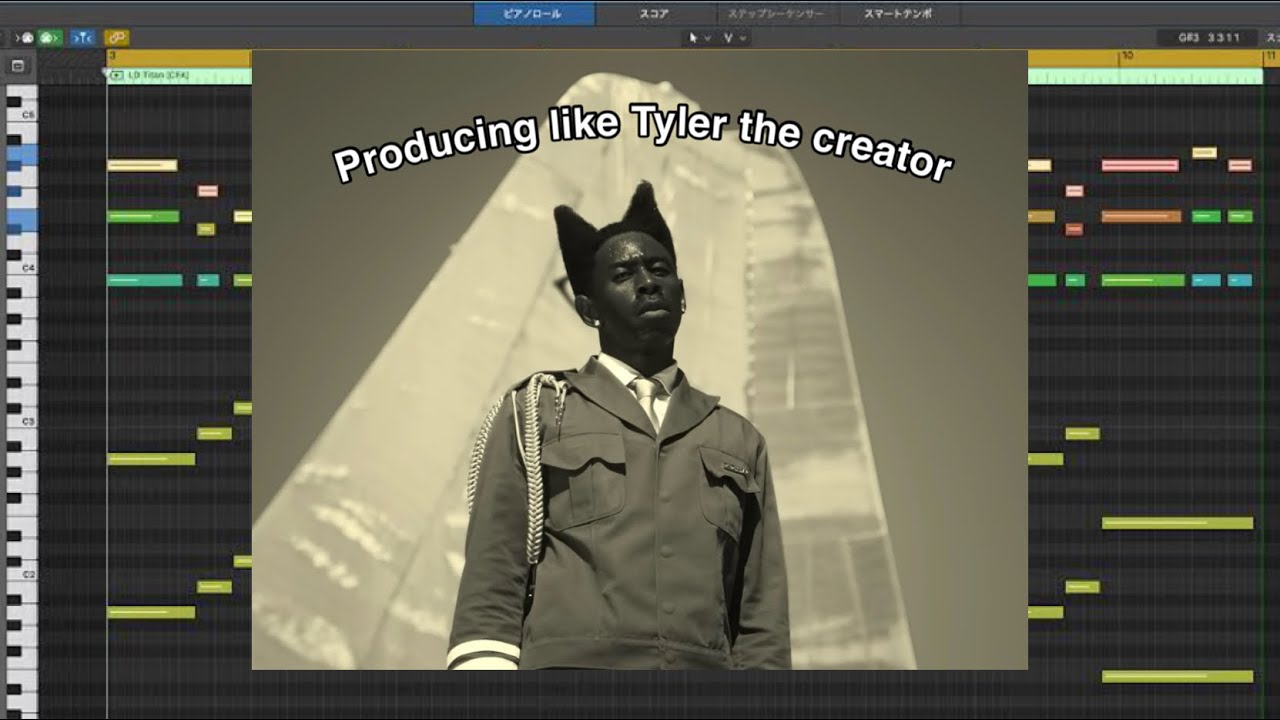Click the collapse mode icon above the keyboard

(17, 66)
